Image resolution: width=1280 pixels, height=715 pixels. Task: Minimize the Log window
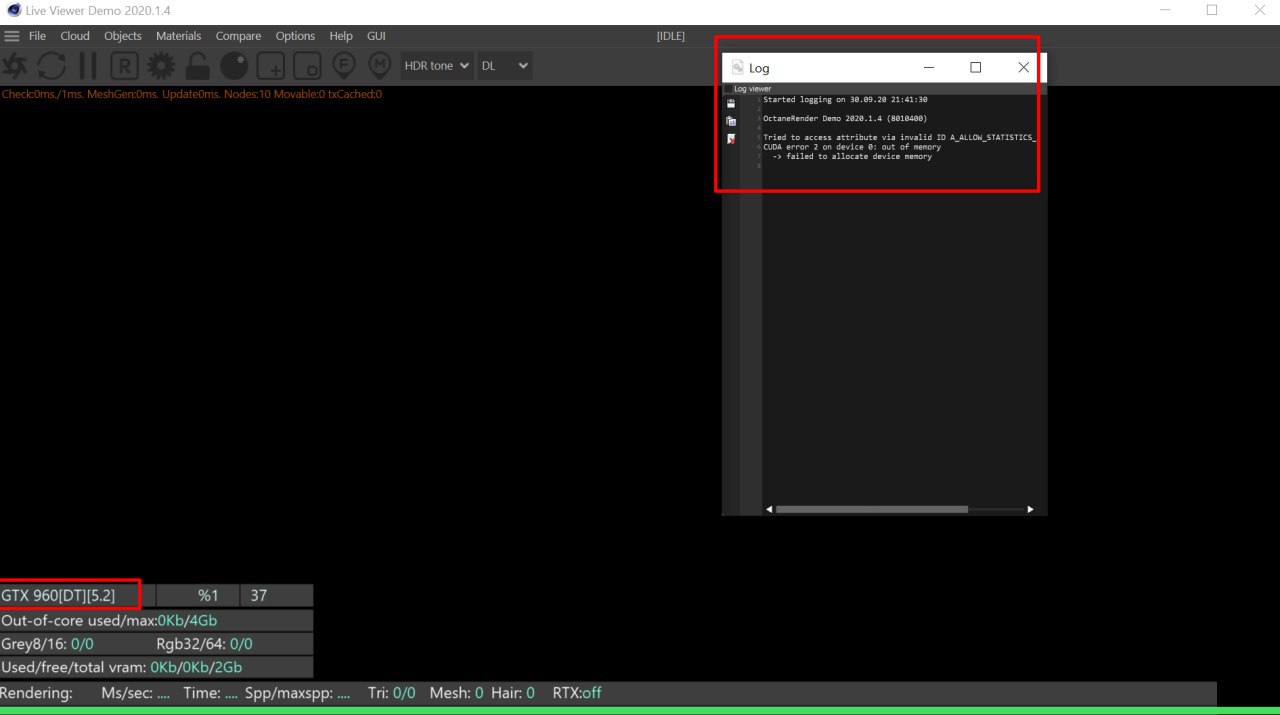click(929, 67)
